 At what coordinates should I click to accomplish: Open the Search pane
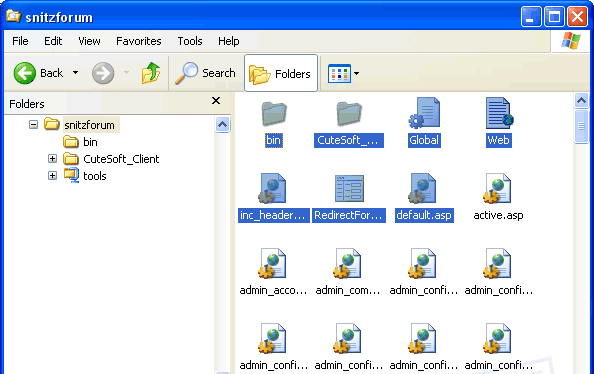point(205,73)
